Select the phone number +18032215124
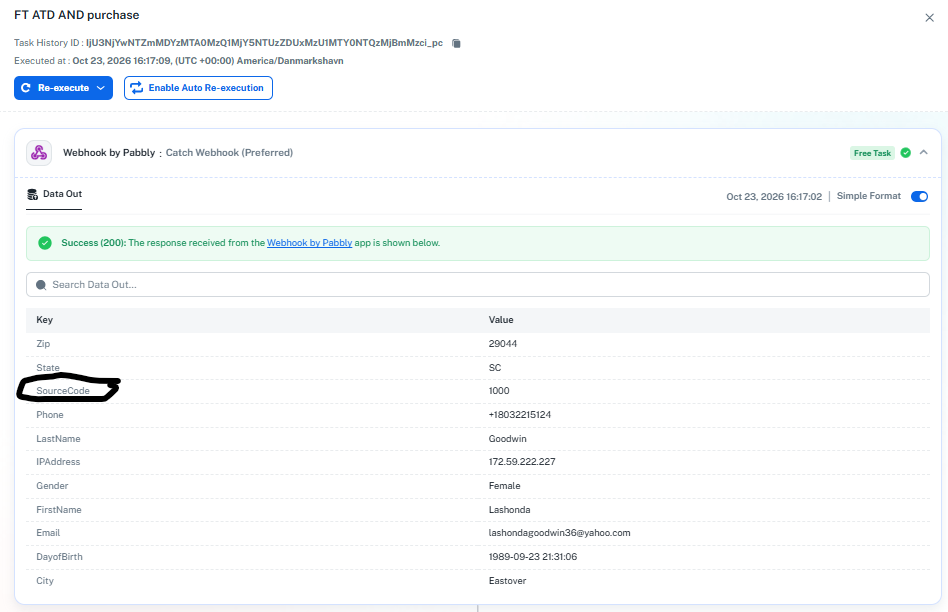The height and width of the screenshot is (612, 948). [x=520, y=415]
